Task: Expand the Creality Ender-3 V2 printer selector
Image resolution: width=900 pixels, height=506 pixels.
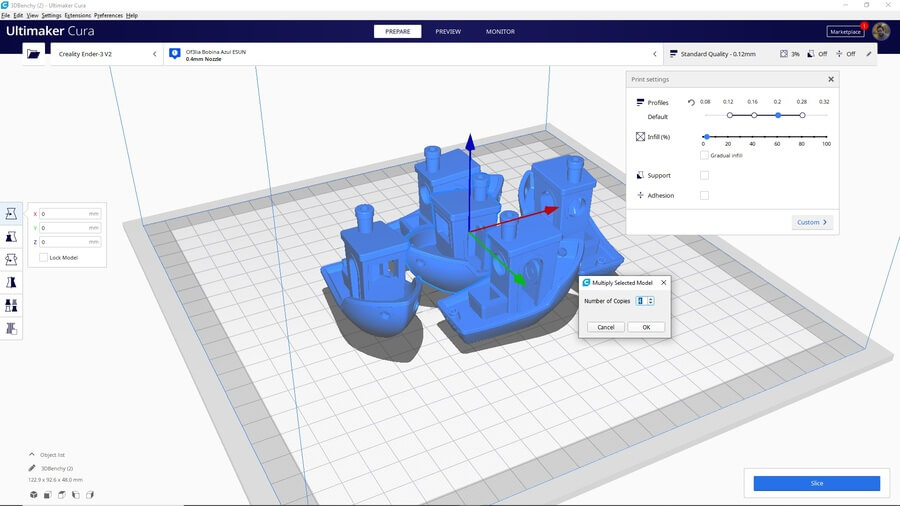Action: coord(107,54)
